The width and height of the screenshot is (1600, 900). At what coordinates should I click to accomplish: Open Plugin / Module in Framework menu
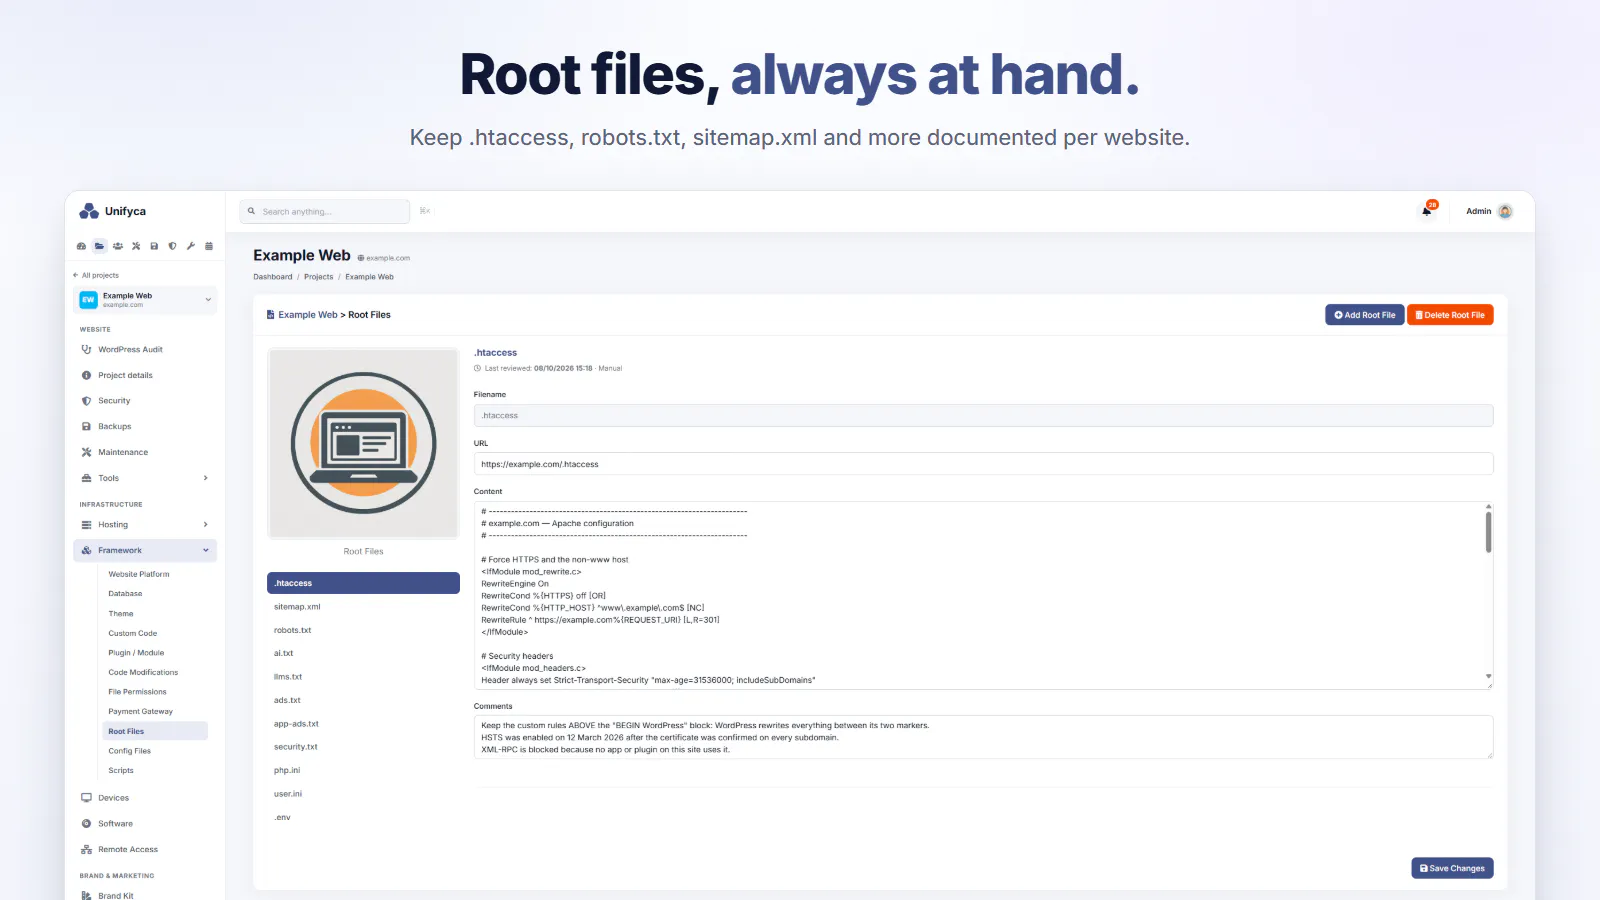(x=136, y=653)
